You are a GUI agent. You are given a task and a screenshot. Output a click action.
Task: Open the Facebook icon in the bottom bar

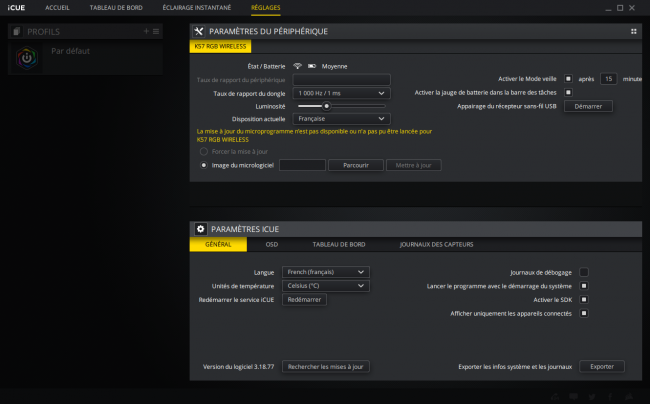tap(611, 397)
